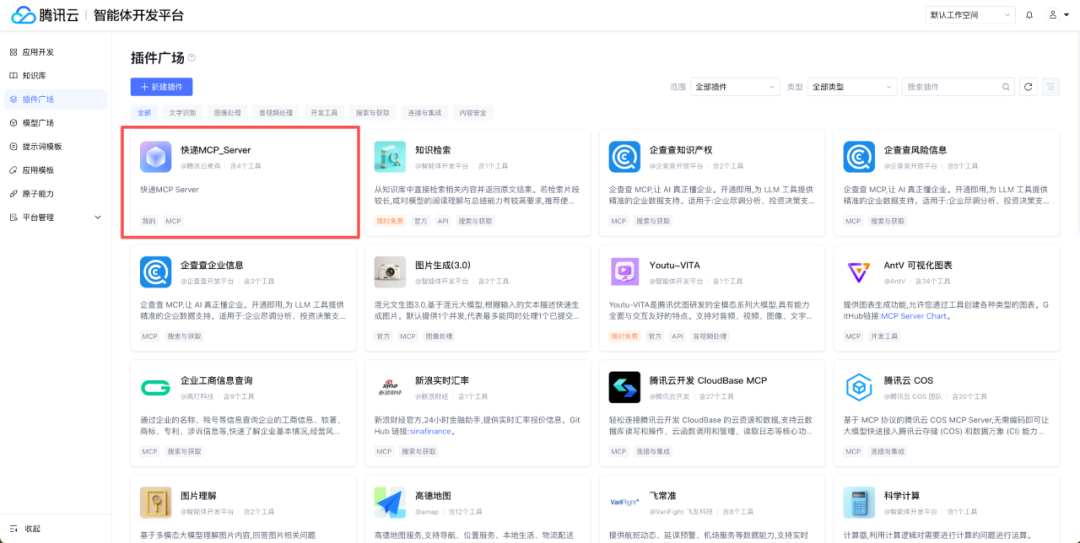Click the 科学计算 card title

pos(902,495)
